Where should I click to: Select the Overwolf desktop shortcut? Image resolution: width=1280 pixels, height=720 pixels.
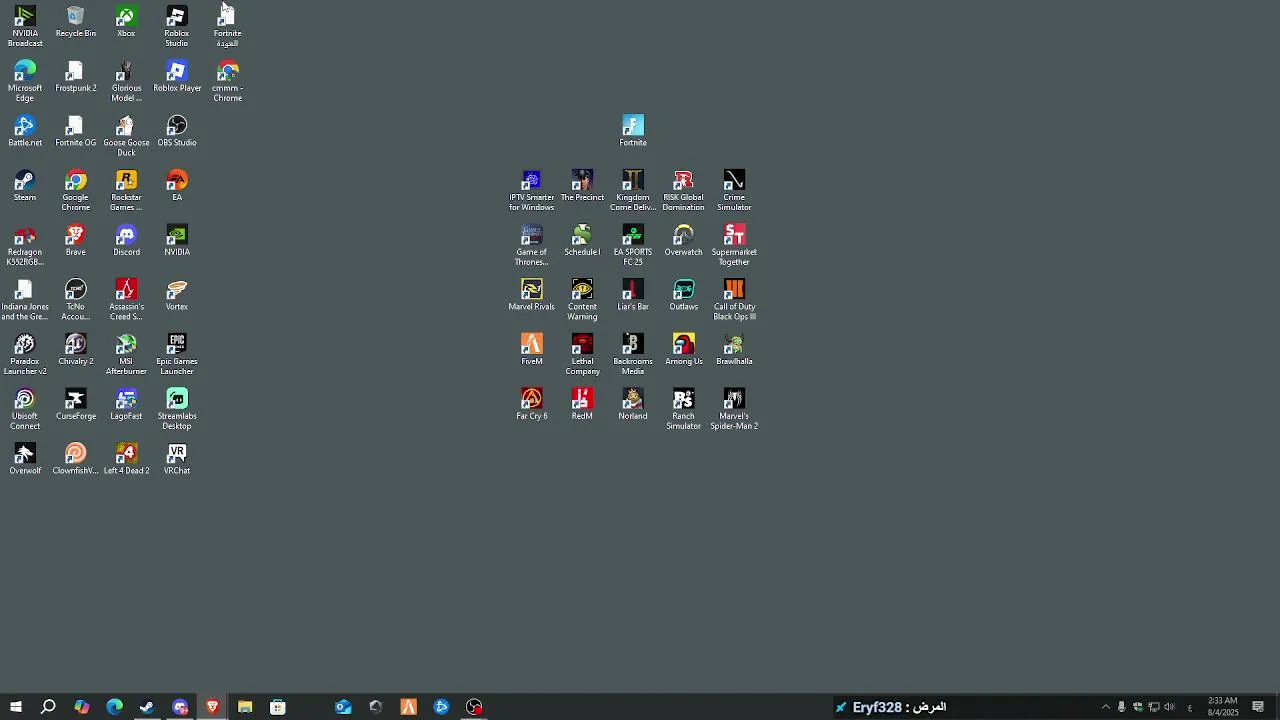pyautogui.click(x=25, y=459)
